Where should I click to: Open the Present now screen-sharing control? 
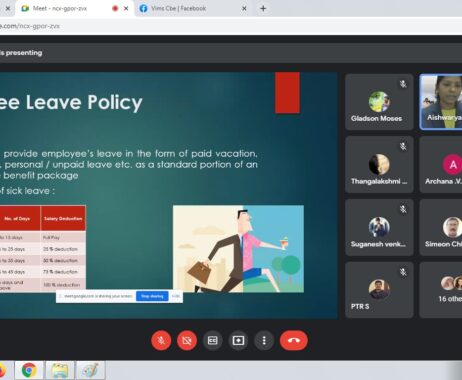click(x=238, y=340)
